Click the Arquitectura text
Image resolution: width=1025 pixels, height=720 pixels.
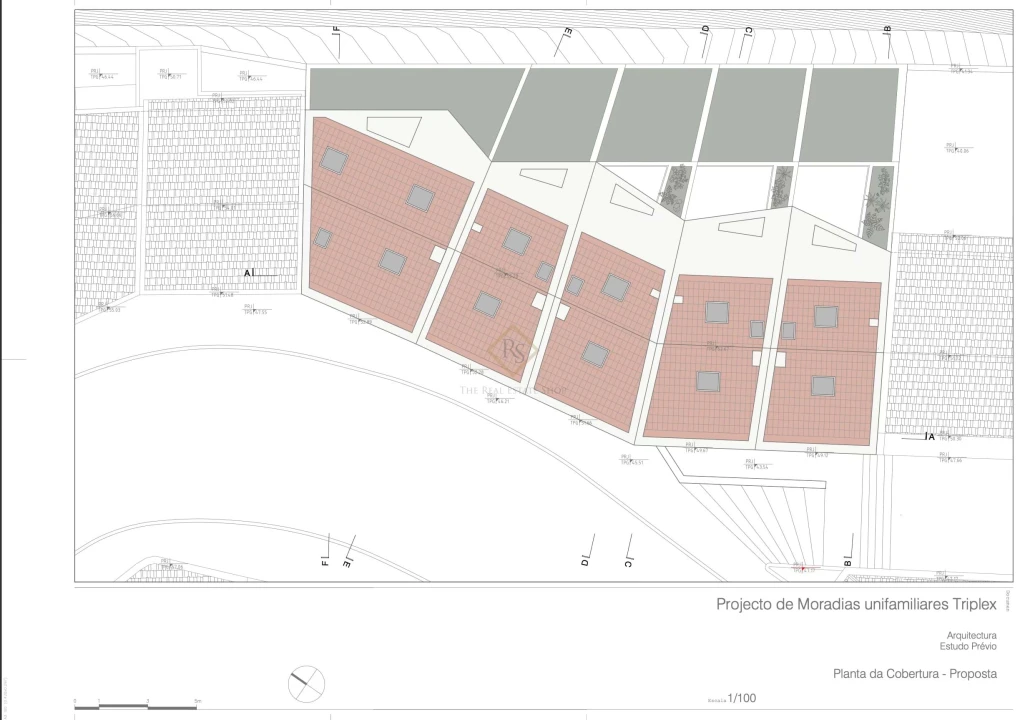pyautogui.click(x=971, y=635)
